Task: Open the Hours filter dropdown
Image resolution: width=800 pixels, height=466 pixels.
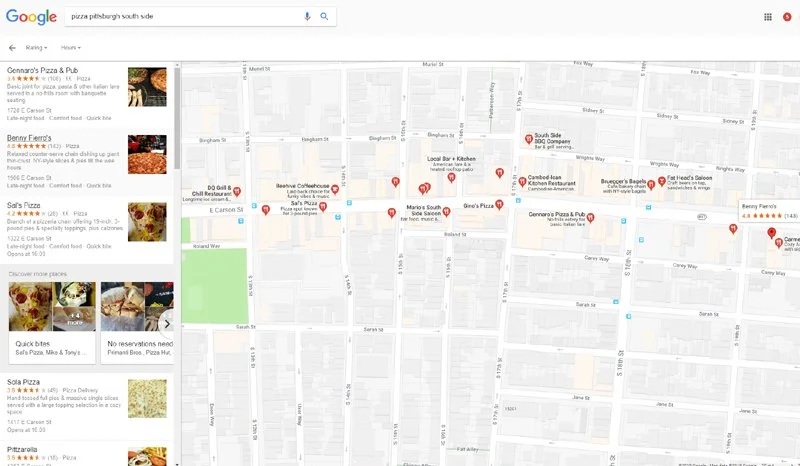Action: tap(70, 47)
